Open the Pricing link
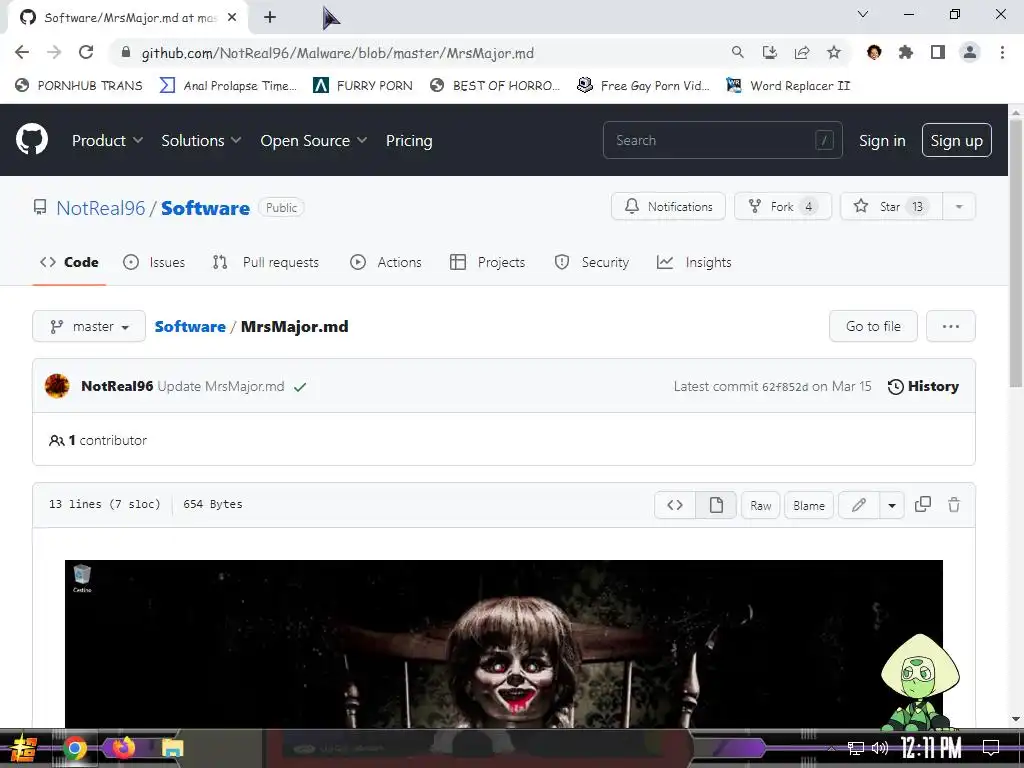The height and width of the screenshot is (768, 1024). point(409,140)
